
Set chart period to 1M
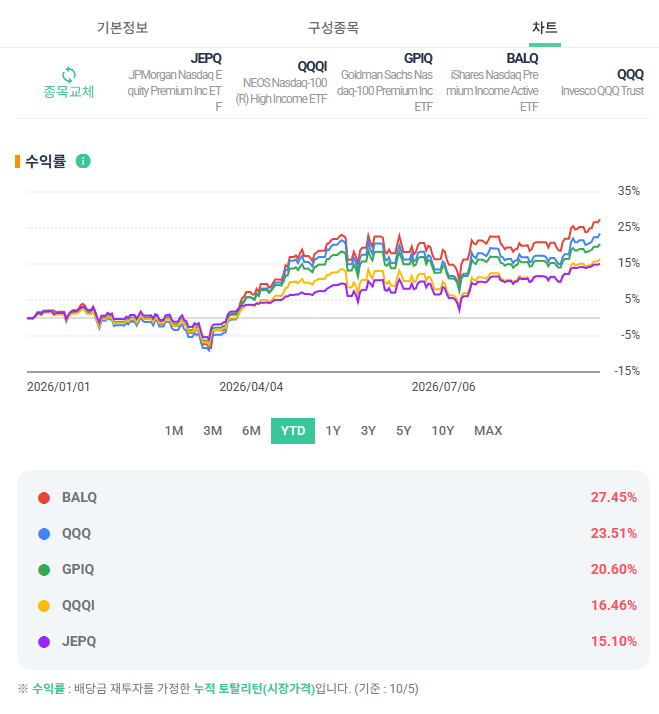[174, 431]
